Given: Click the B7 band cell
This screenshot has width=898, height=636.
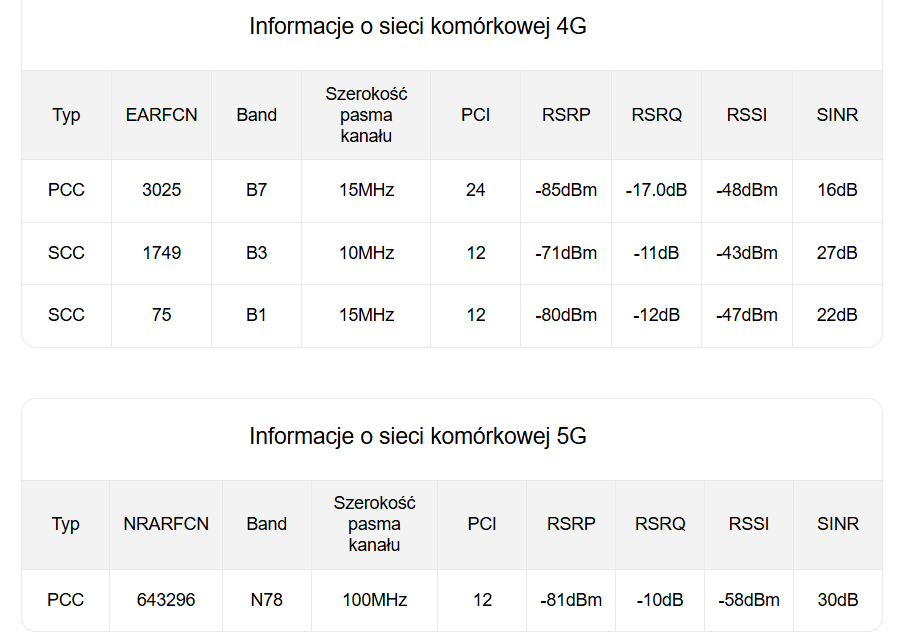Looking at the screenshot, I should click(257, 190).
